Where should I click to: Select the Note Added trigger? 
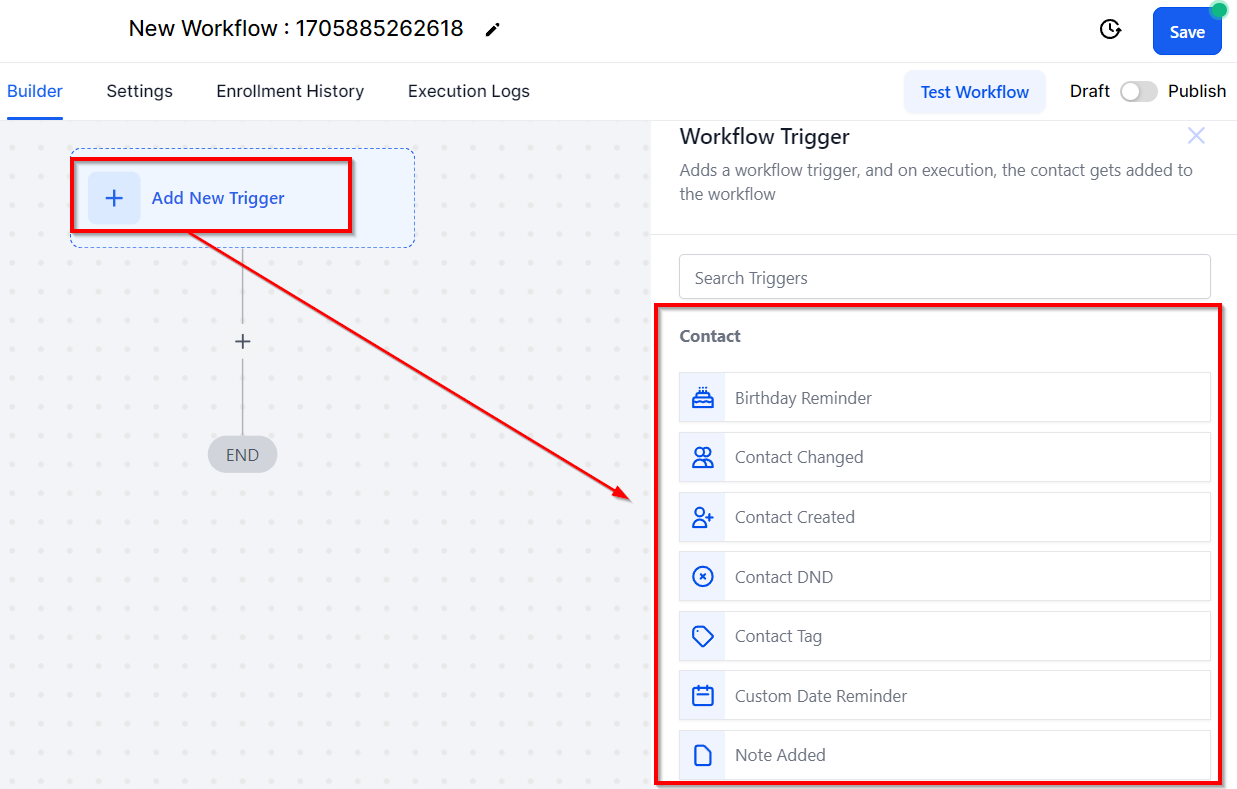(x=945, y=755)
